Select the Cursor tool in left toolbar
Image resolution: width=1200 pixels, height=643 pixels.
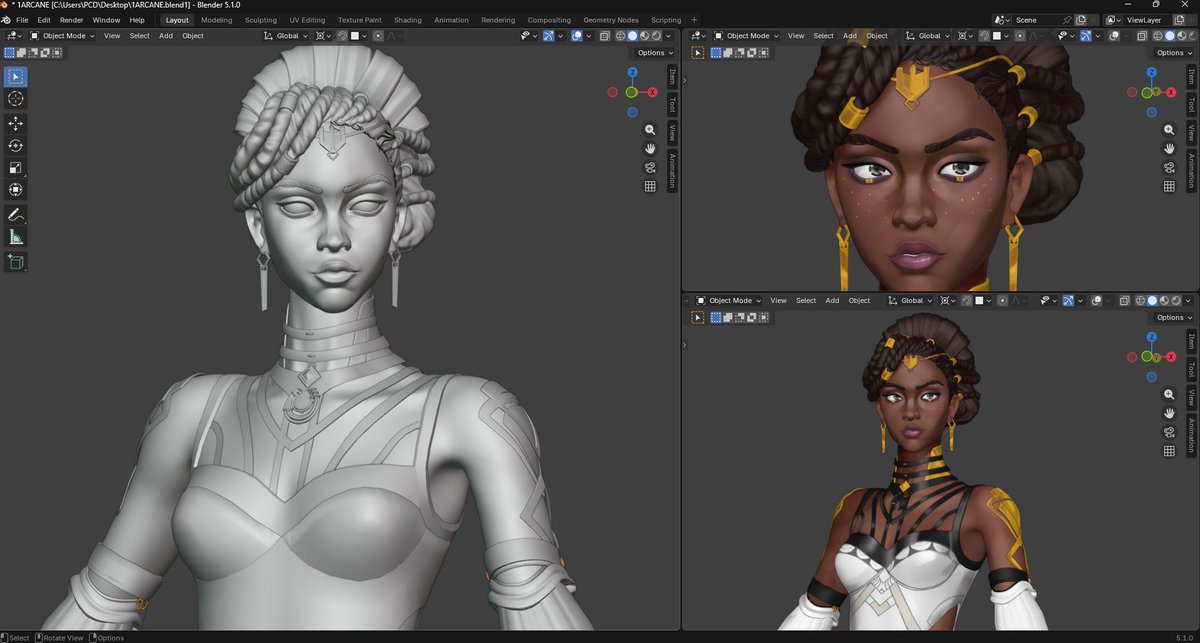click(x=15, y=99)
